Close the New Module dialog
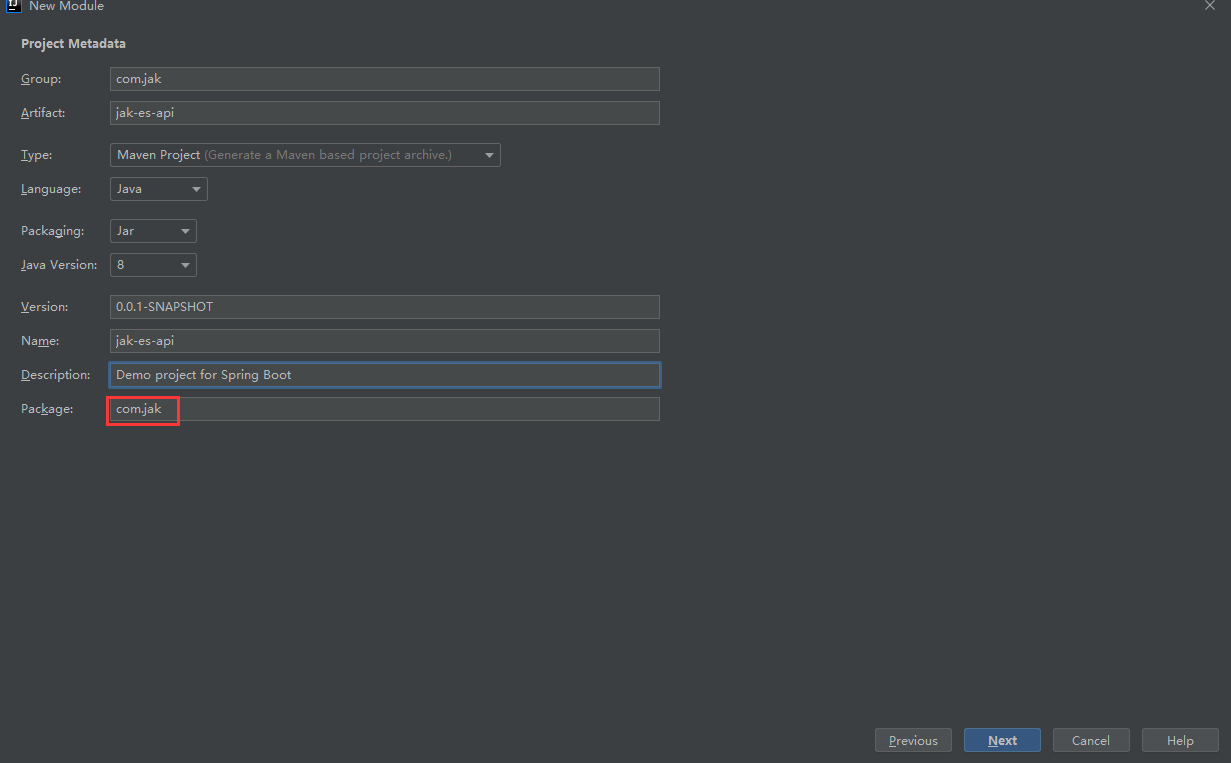 tap(1209, 5)
